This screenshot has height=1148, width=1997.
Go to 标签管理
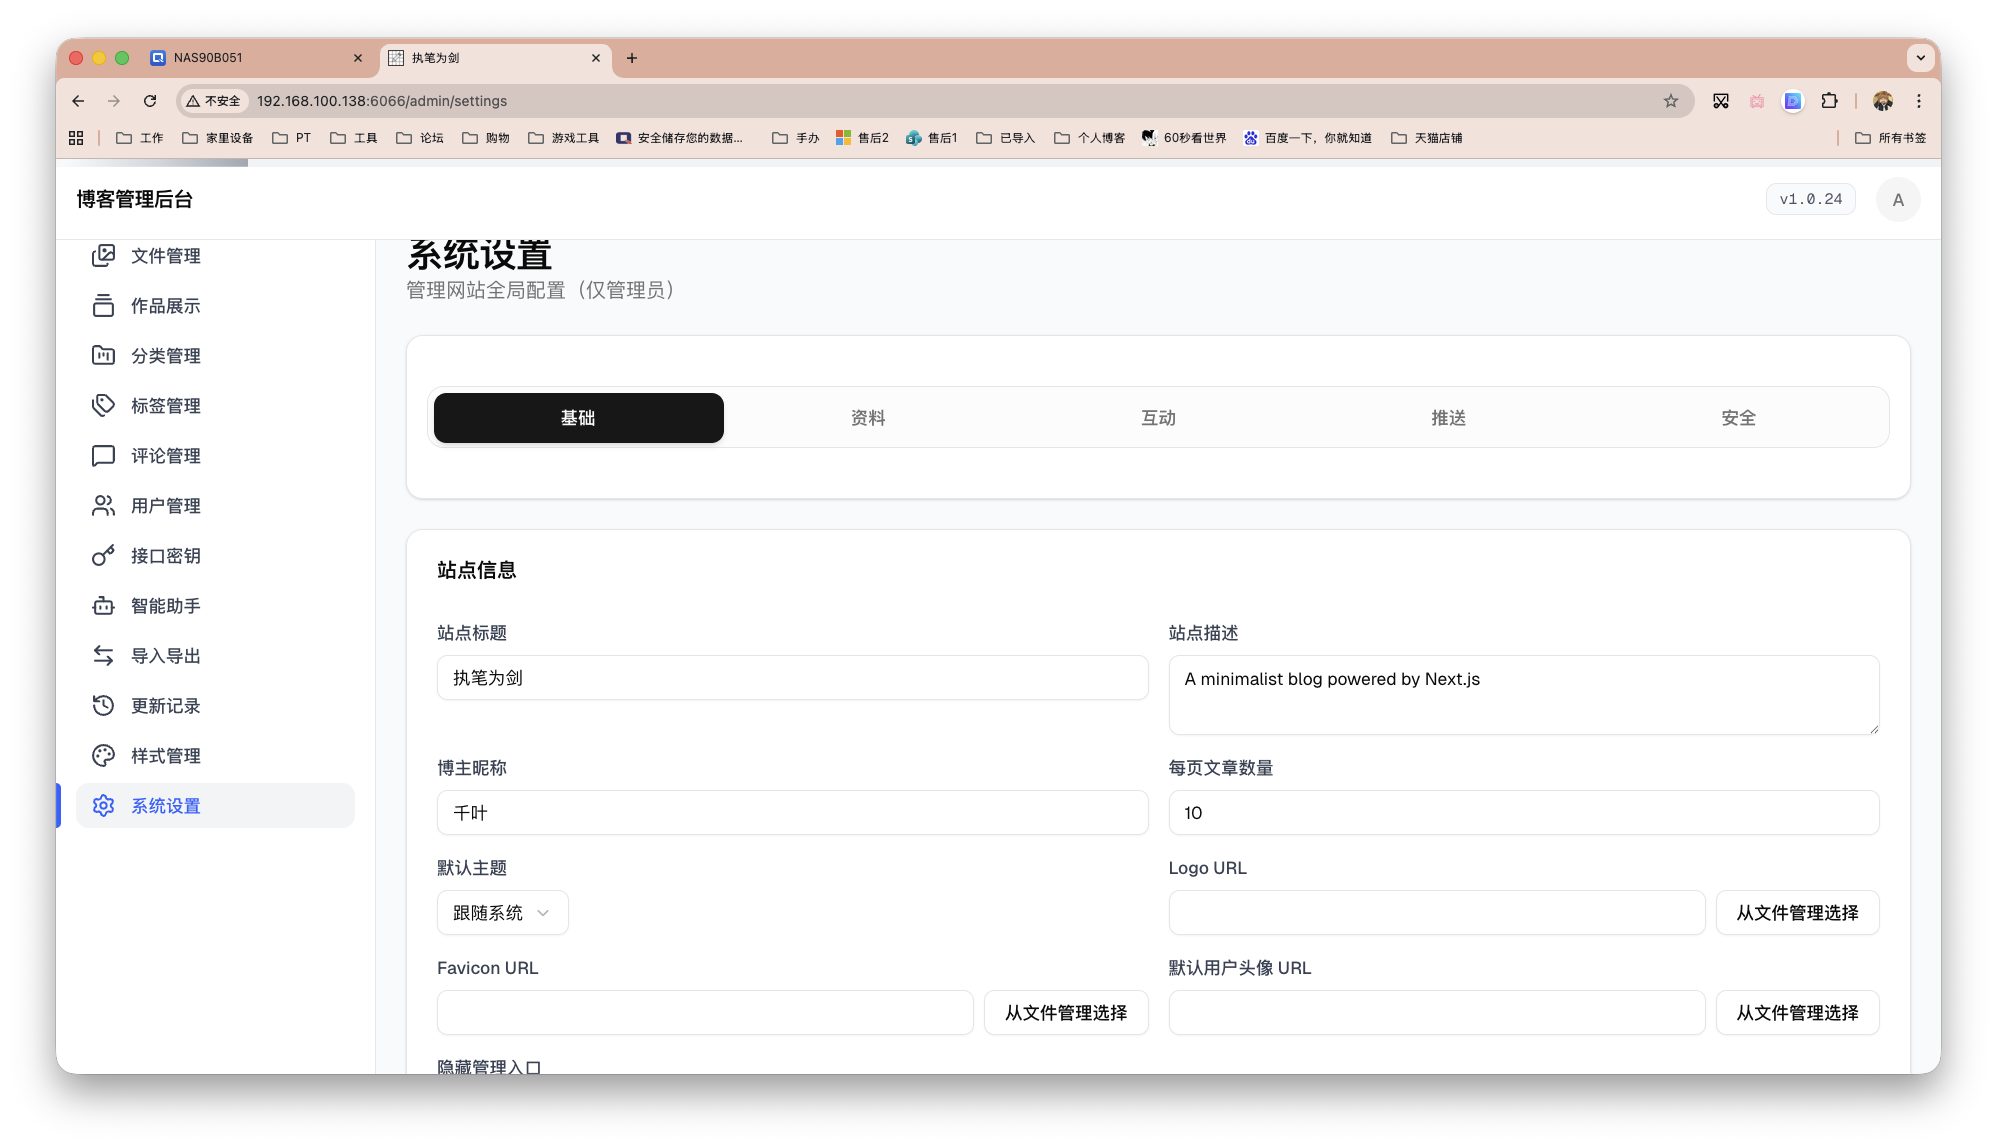164,405
